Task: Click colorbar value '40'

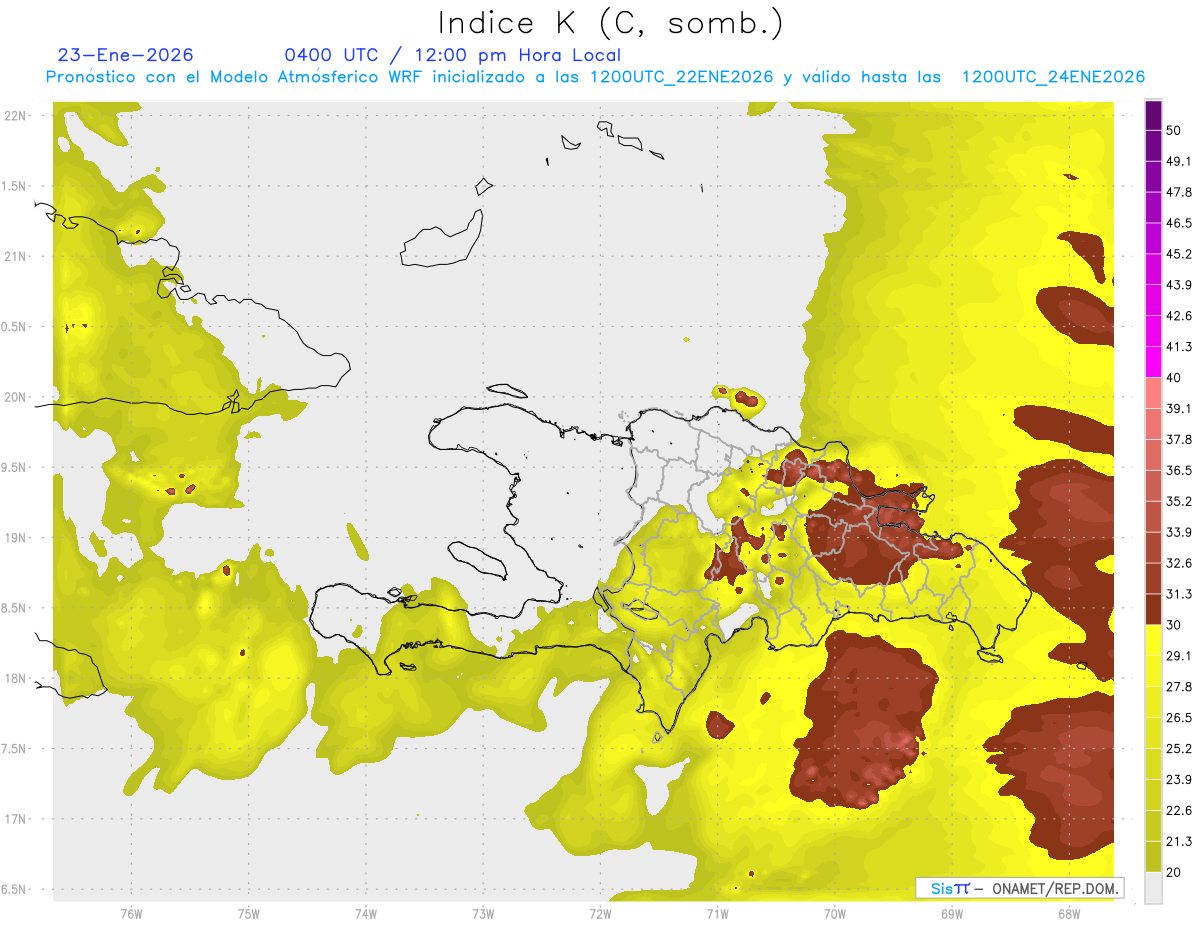Action: (1174, 378)
